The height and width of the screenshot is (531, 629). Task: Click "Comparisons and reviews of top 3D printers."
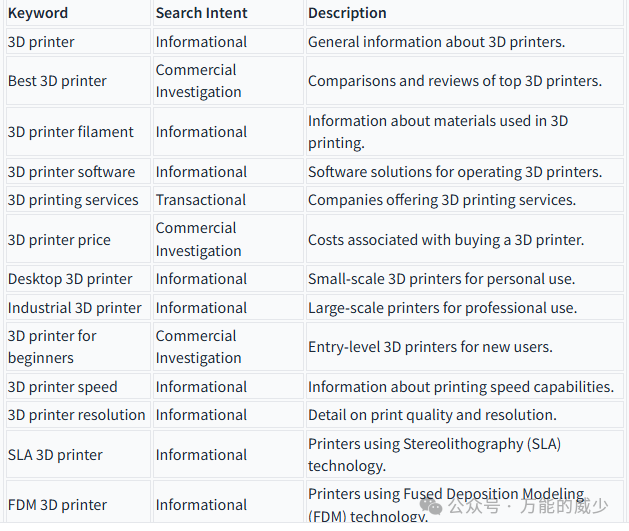click(455, 81)
